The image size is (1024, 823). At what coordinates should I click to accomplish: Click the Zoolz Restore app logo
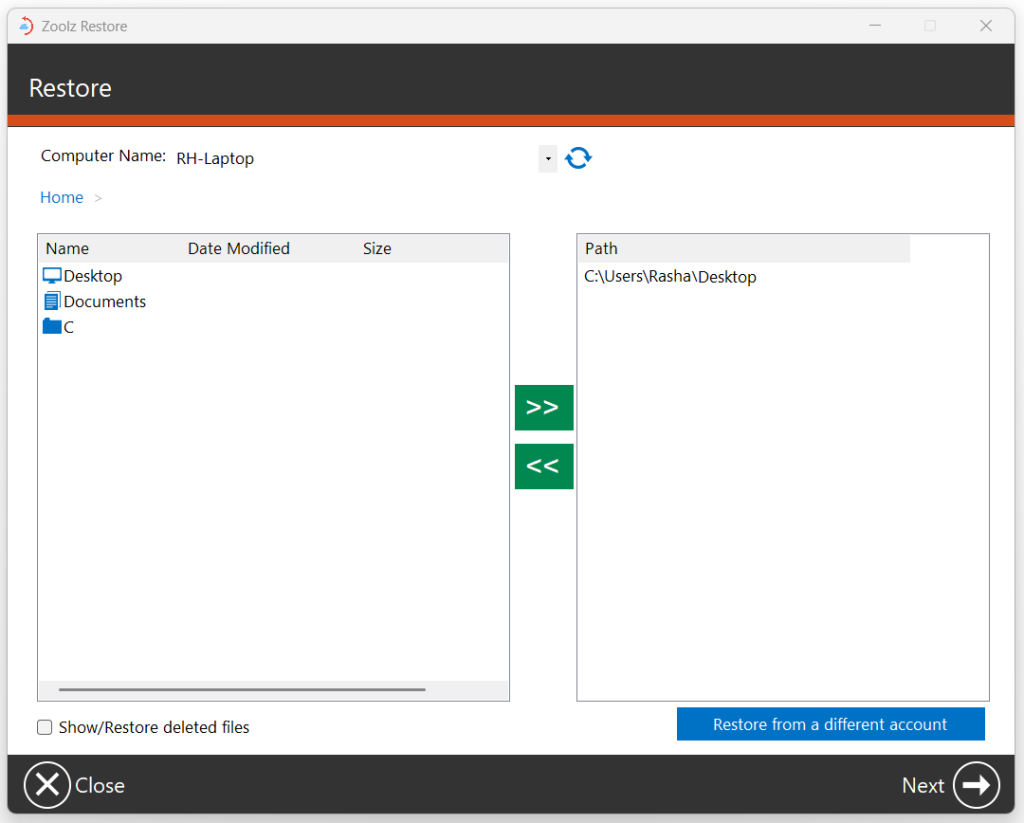[x=26, y=26]
